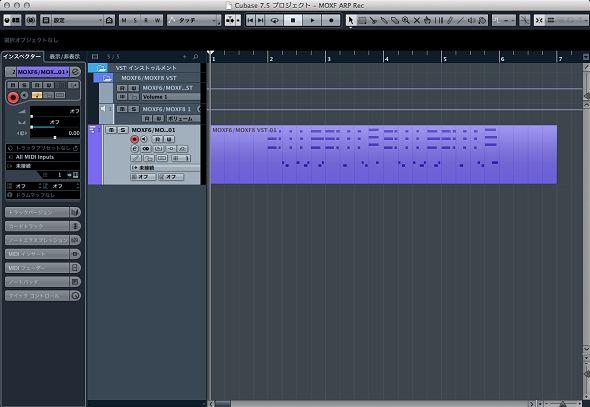The height and width of the screenshot is (407, 590).
Task: Click the camera snapshot icon after 設定
Action: (x=109, y=20)
